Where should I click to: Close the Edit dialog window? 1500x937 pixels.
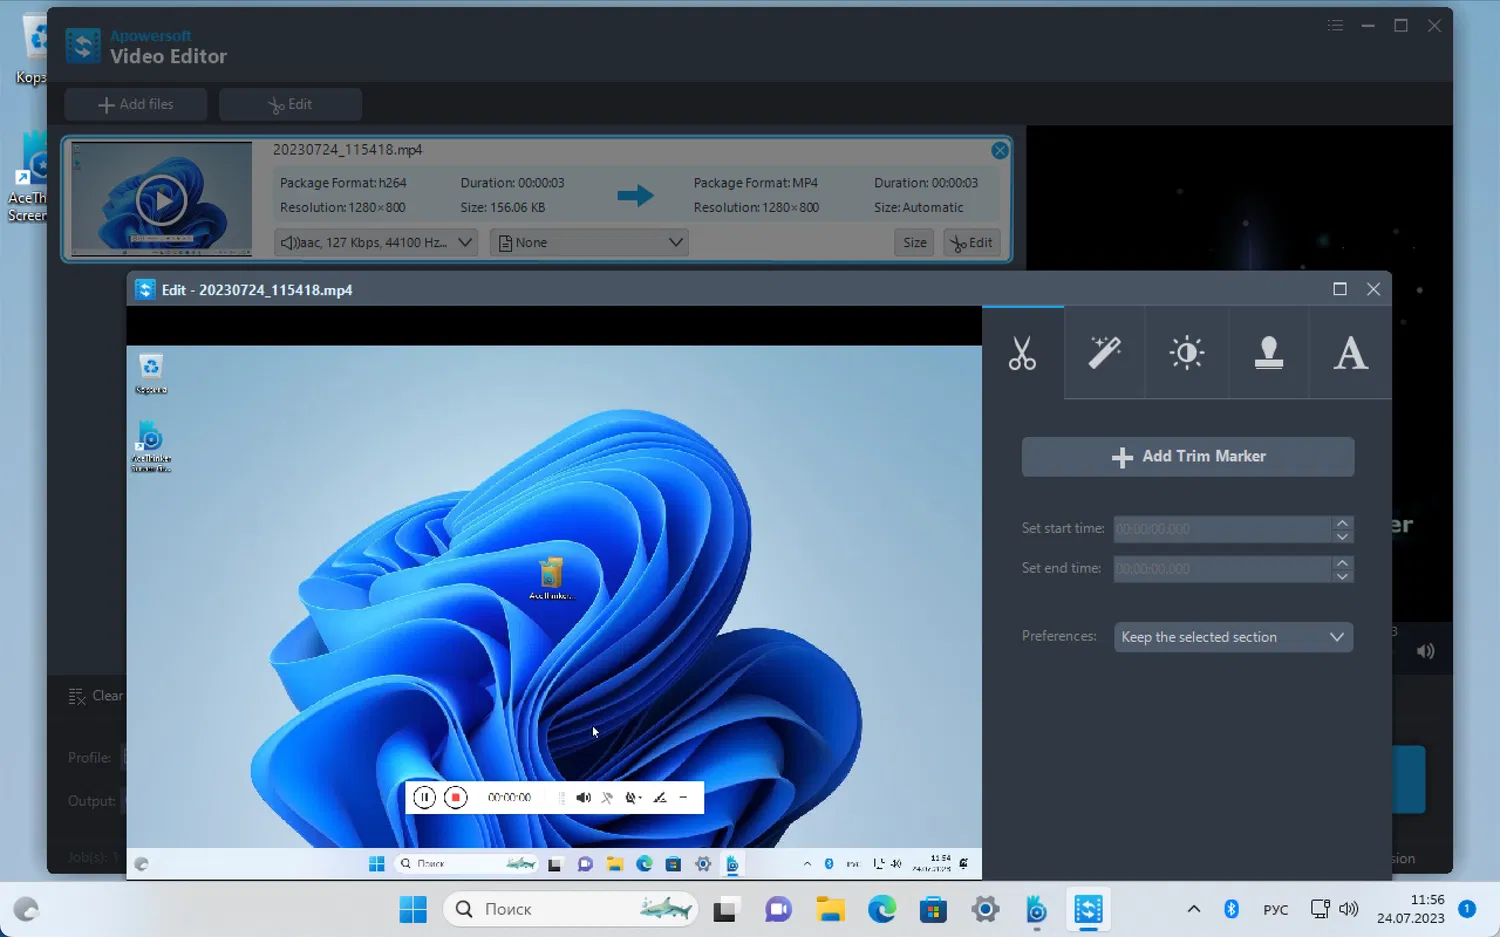pos(1374,289)
